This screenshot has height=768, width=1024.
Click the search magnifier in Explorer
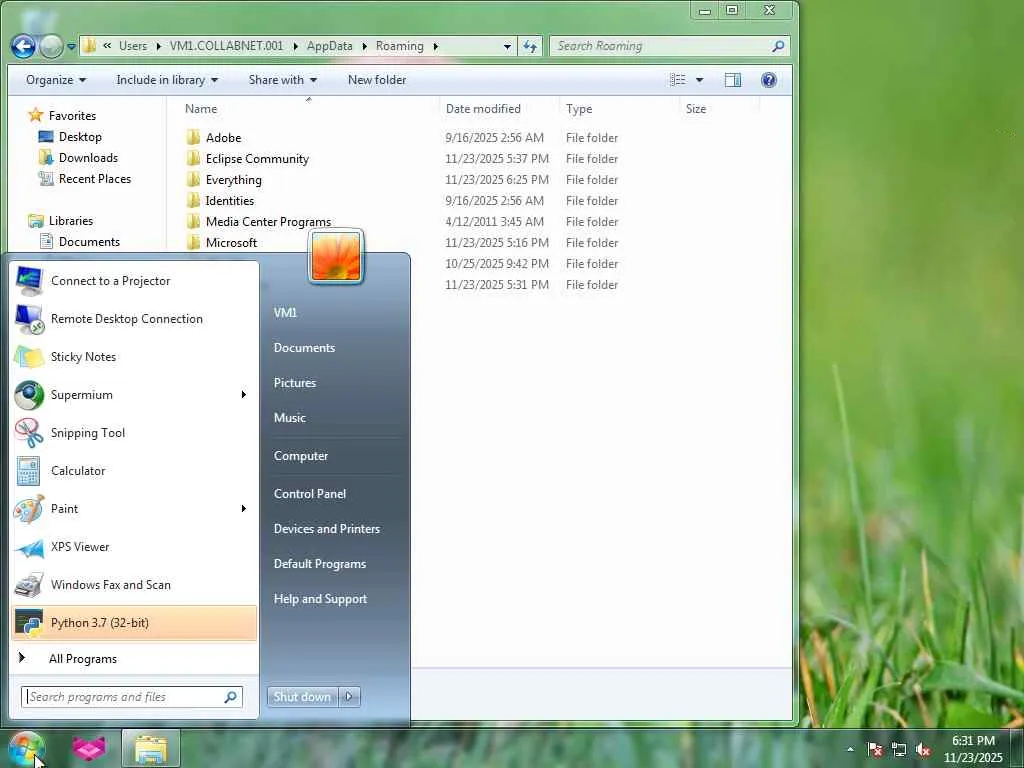coord(777,46)
